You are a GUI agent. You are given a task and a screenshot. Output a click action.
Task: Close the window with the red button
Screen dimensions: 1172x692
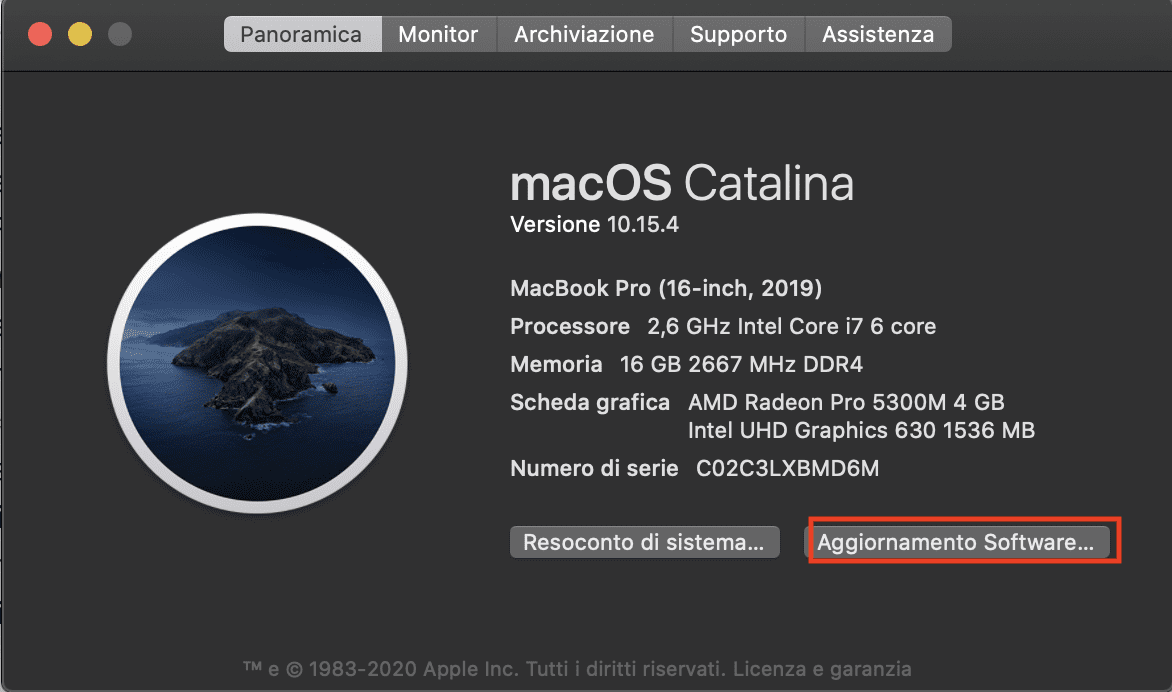pyautogui.click(x=40, y=34)
